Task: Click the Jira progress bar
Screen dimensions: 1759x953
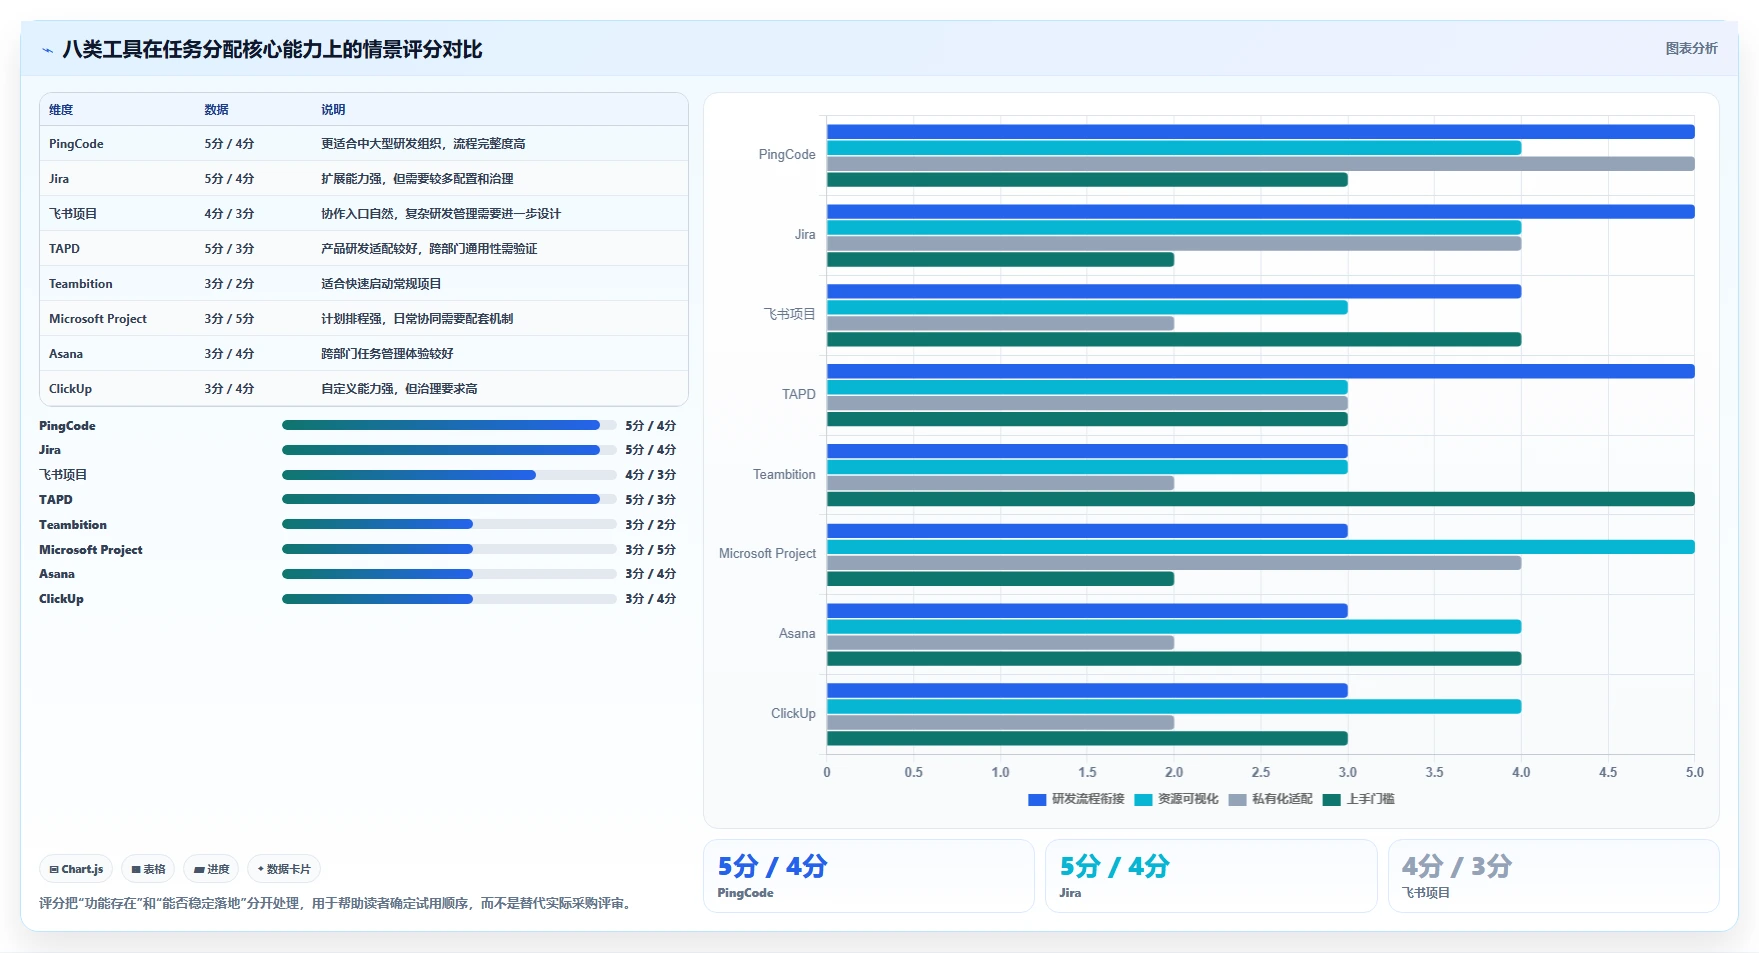Action: [449, 450]
